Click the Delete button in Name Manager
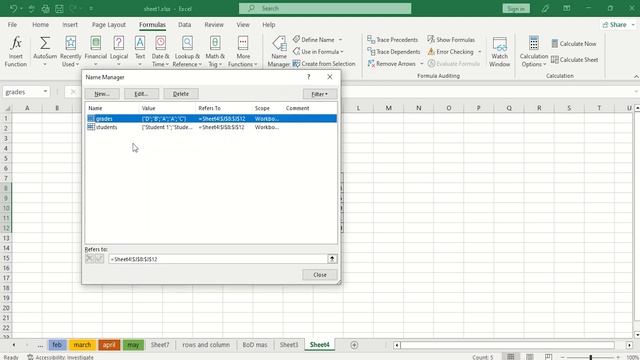640x360 pixels. (x=181, y=94)
